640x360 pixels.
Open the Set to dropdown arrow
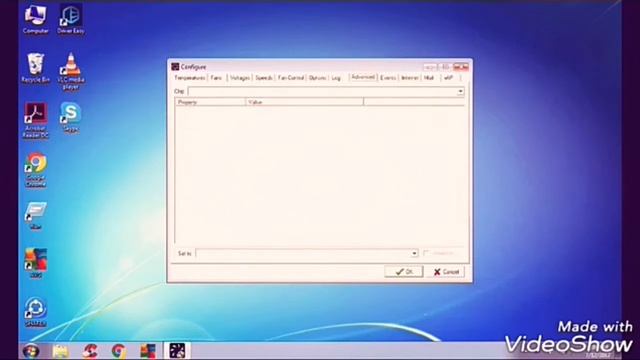point(414,253)
